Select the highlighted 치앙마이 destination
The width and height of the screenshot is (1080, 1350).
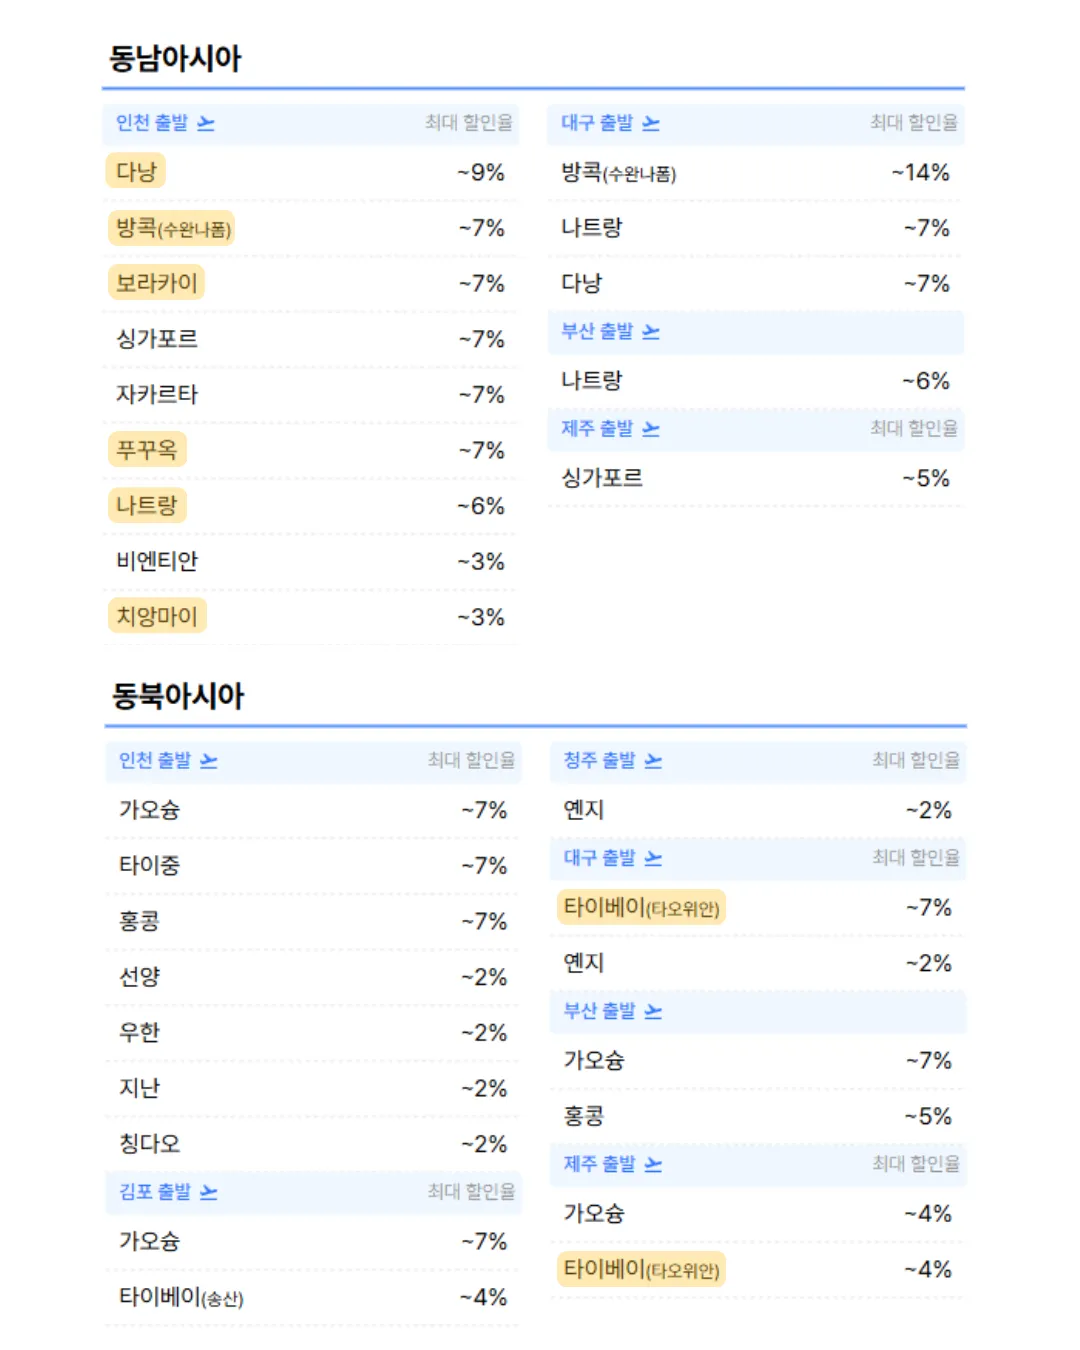point(157,616)
